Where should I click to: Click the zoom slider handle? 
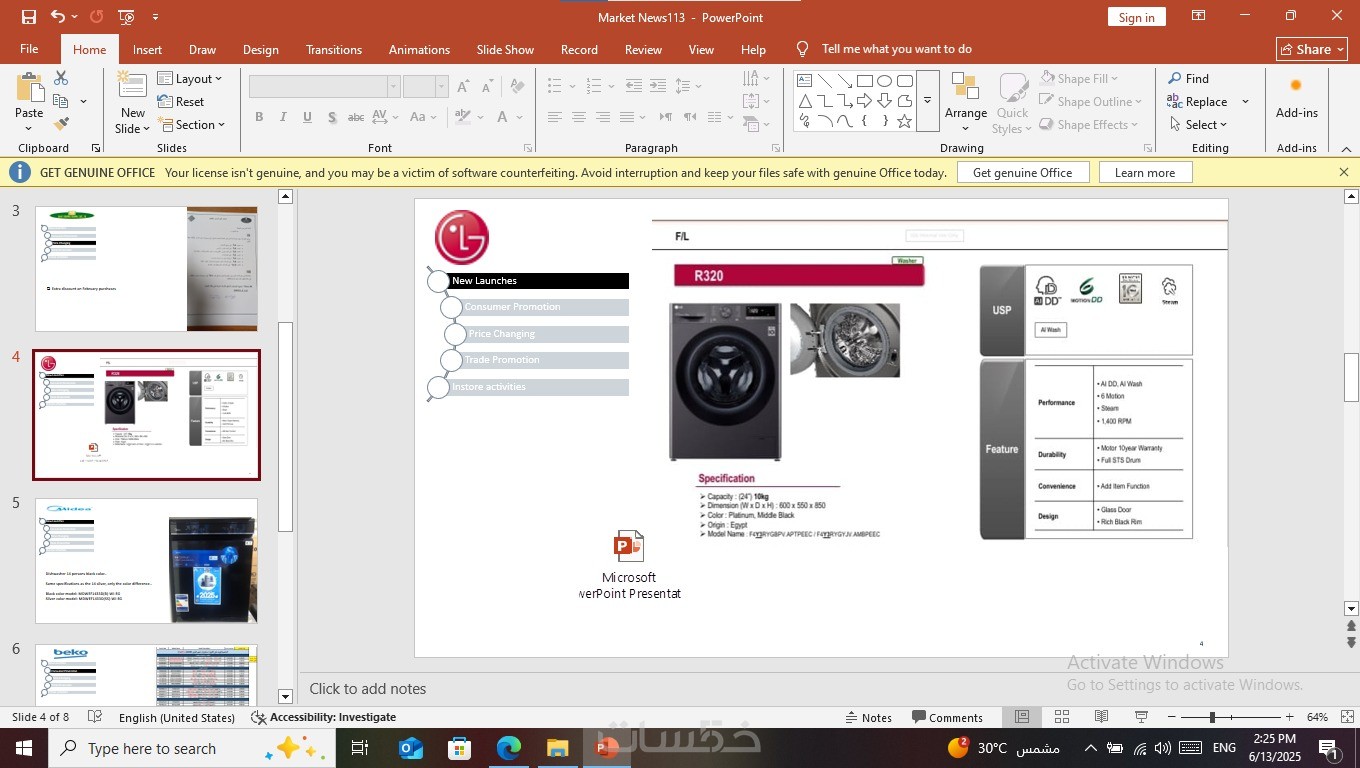(1212, 717)
